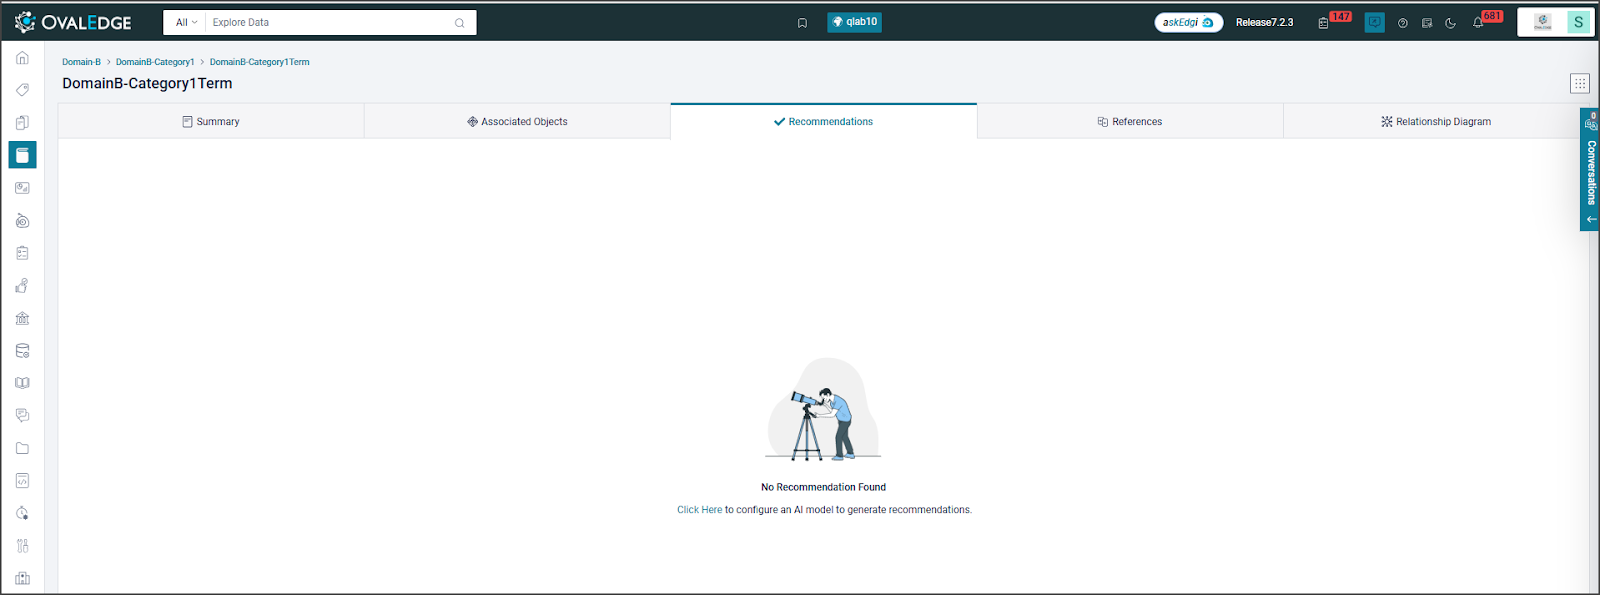Switch to the Associated Objects tab
Viewport: 1600px width, 595px height.
[x=517, y=122]
